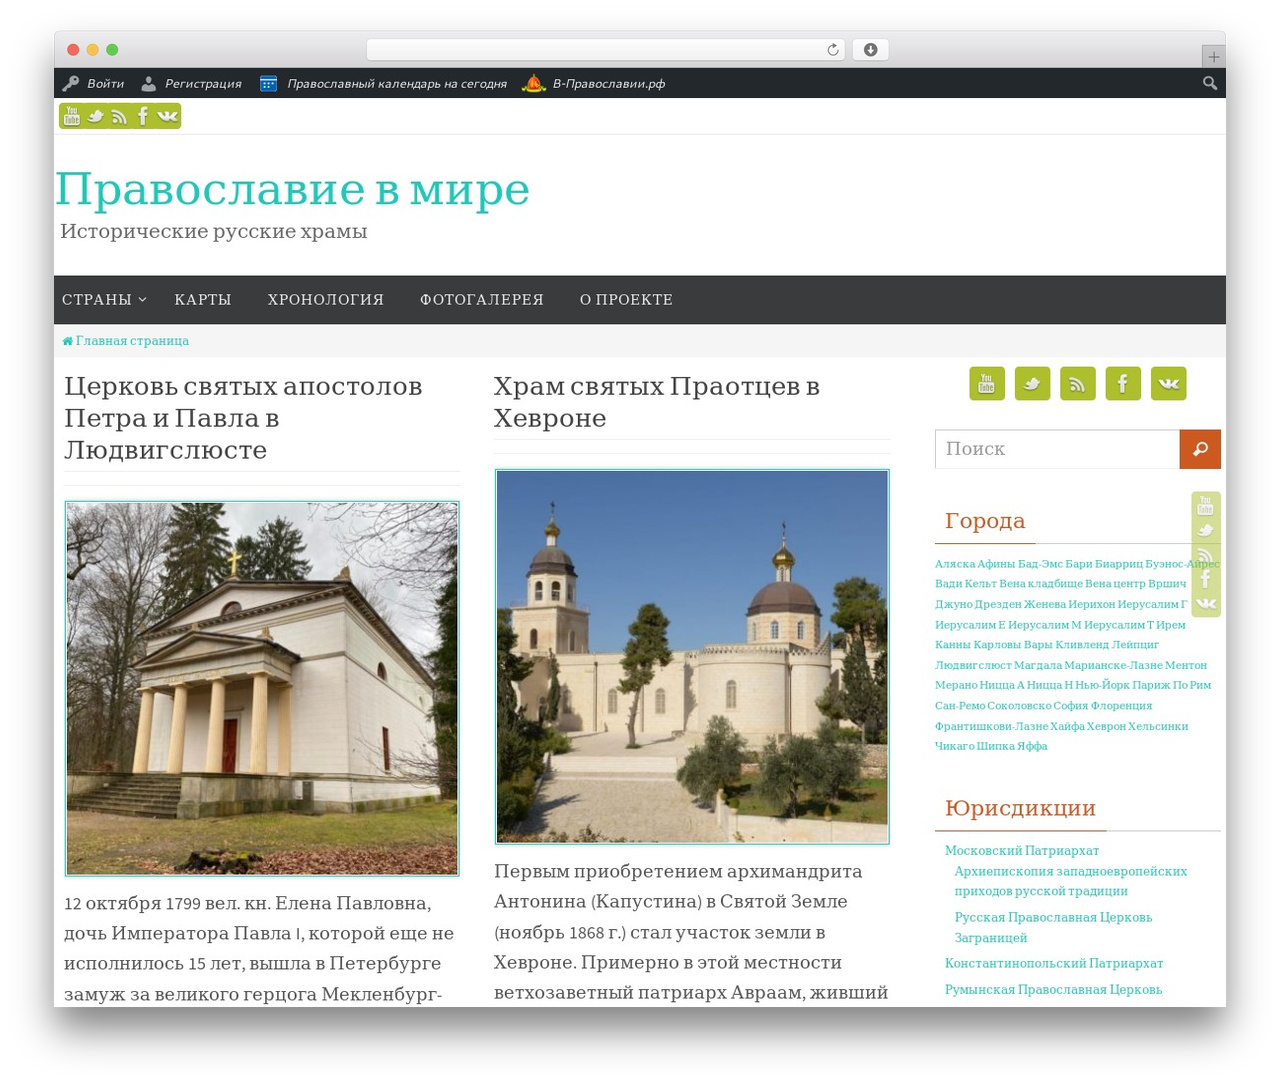Open the КАРТЫ menu item
This screenshot has width=1280, height=1084.
point(203,300)
